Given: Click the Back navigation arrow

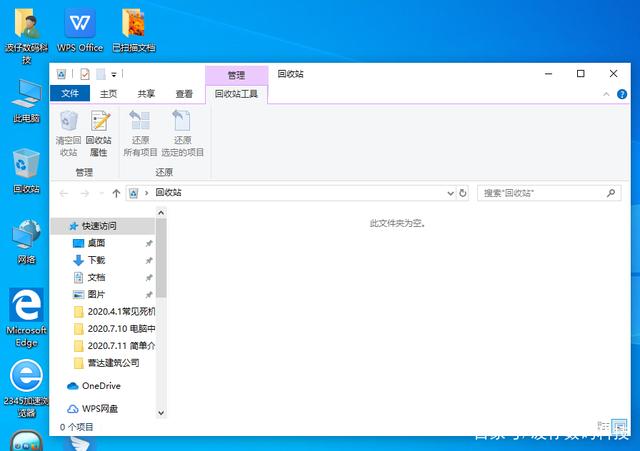Looking at the screenshot, I should tap(64, 193).
